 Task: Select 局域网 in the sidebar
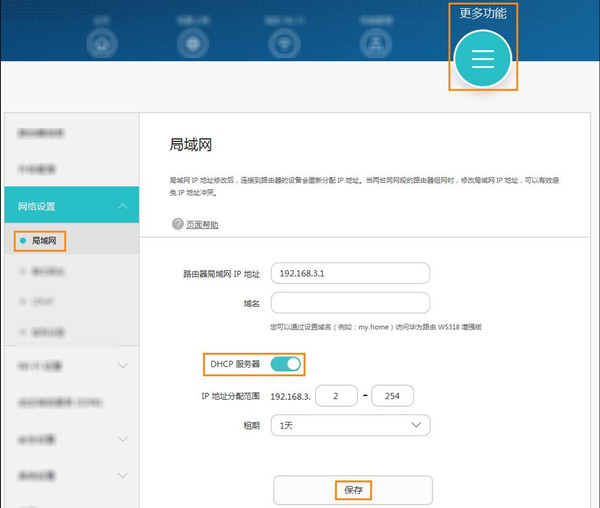(x=47, y=241)
